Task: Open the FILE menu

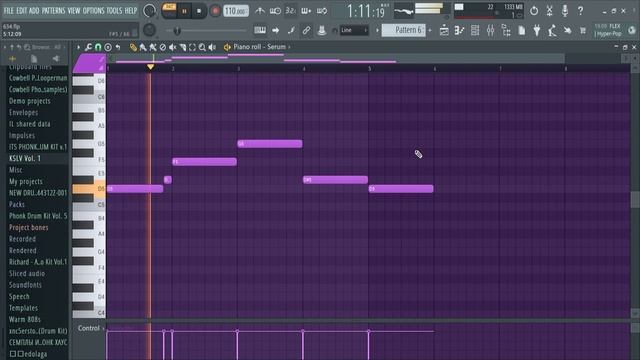Action: [8, 11]
